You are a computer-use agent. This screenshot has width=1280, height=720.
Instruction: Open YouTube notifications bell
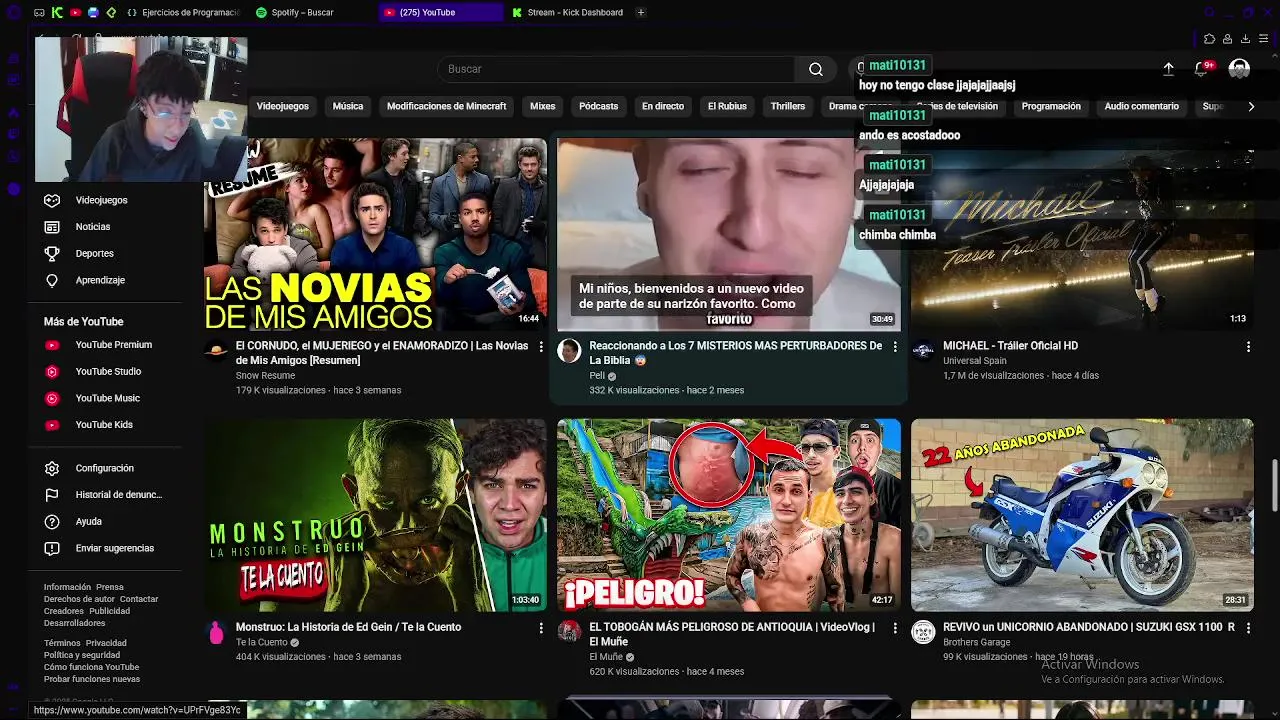point(1202,69)
